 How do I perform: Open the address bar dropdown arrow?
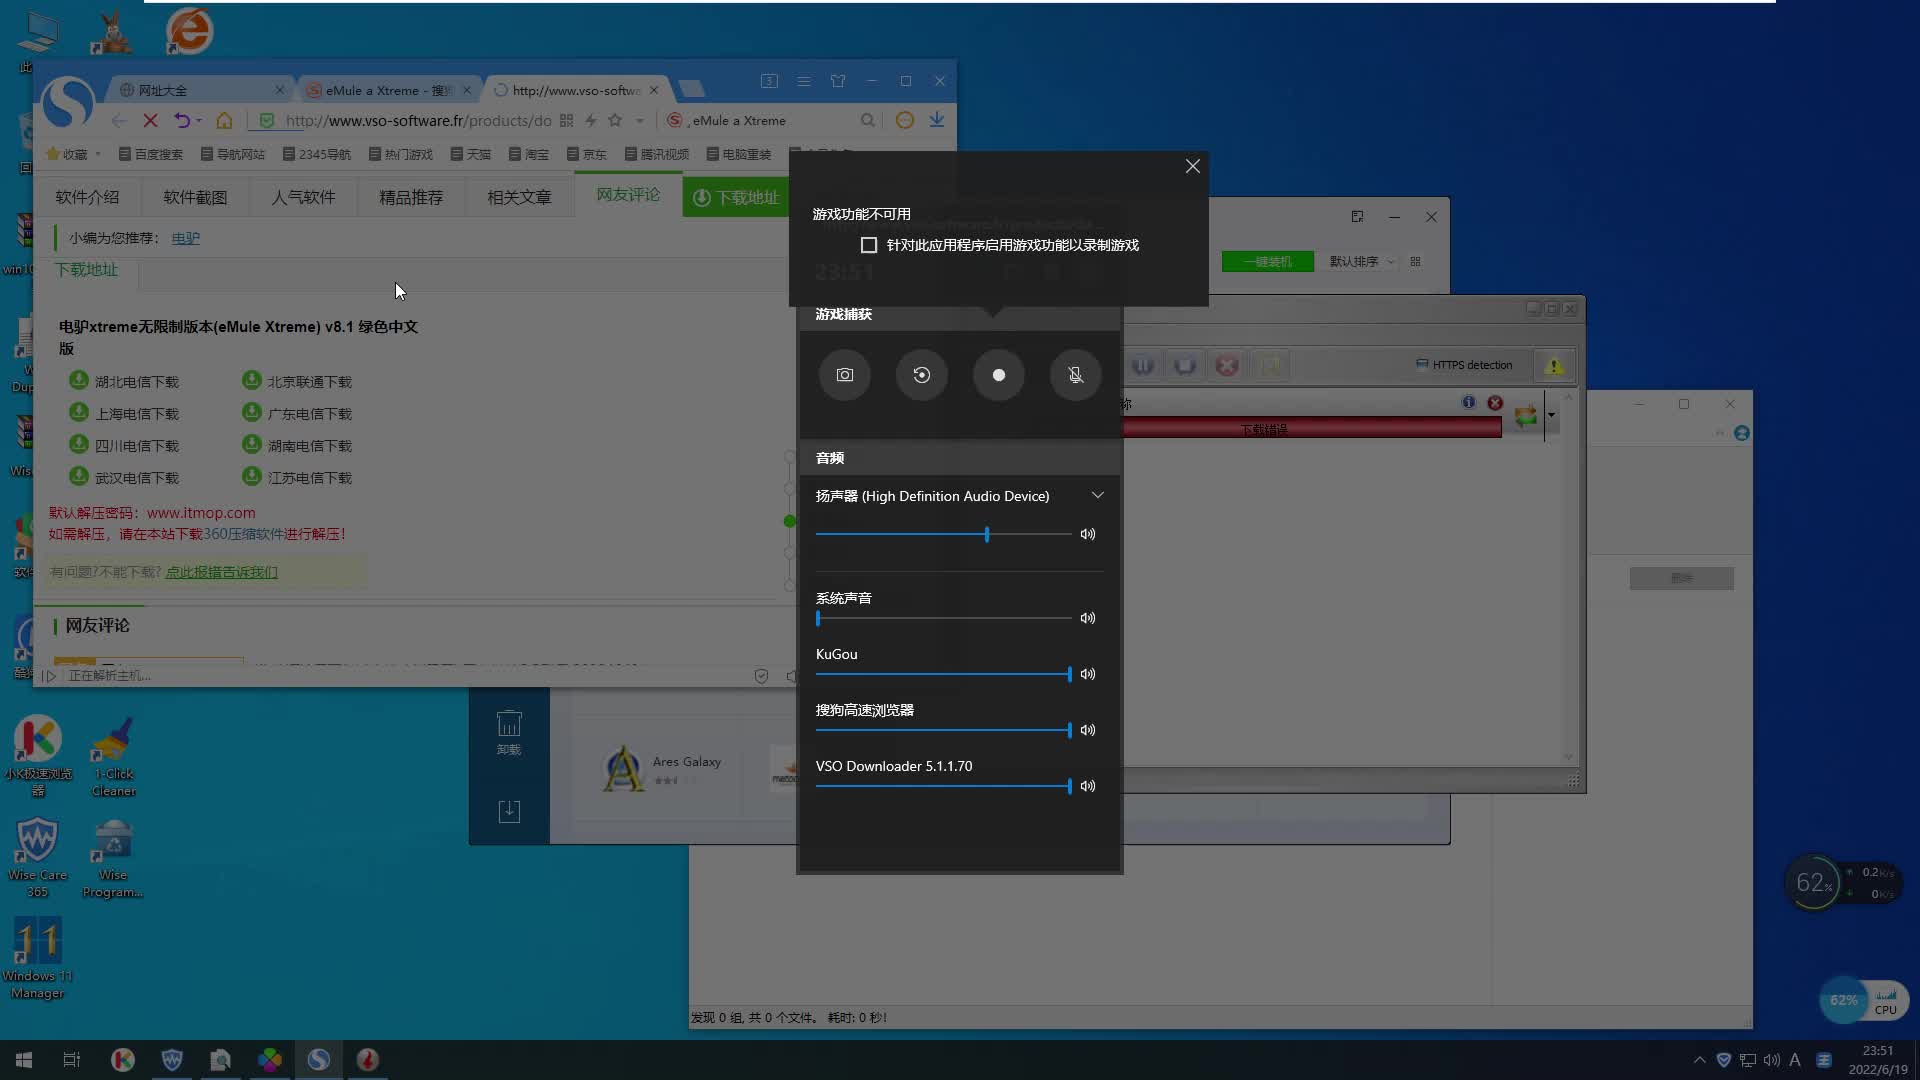(x=640, y=121)
